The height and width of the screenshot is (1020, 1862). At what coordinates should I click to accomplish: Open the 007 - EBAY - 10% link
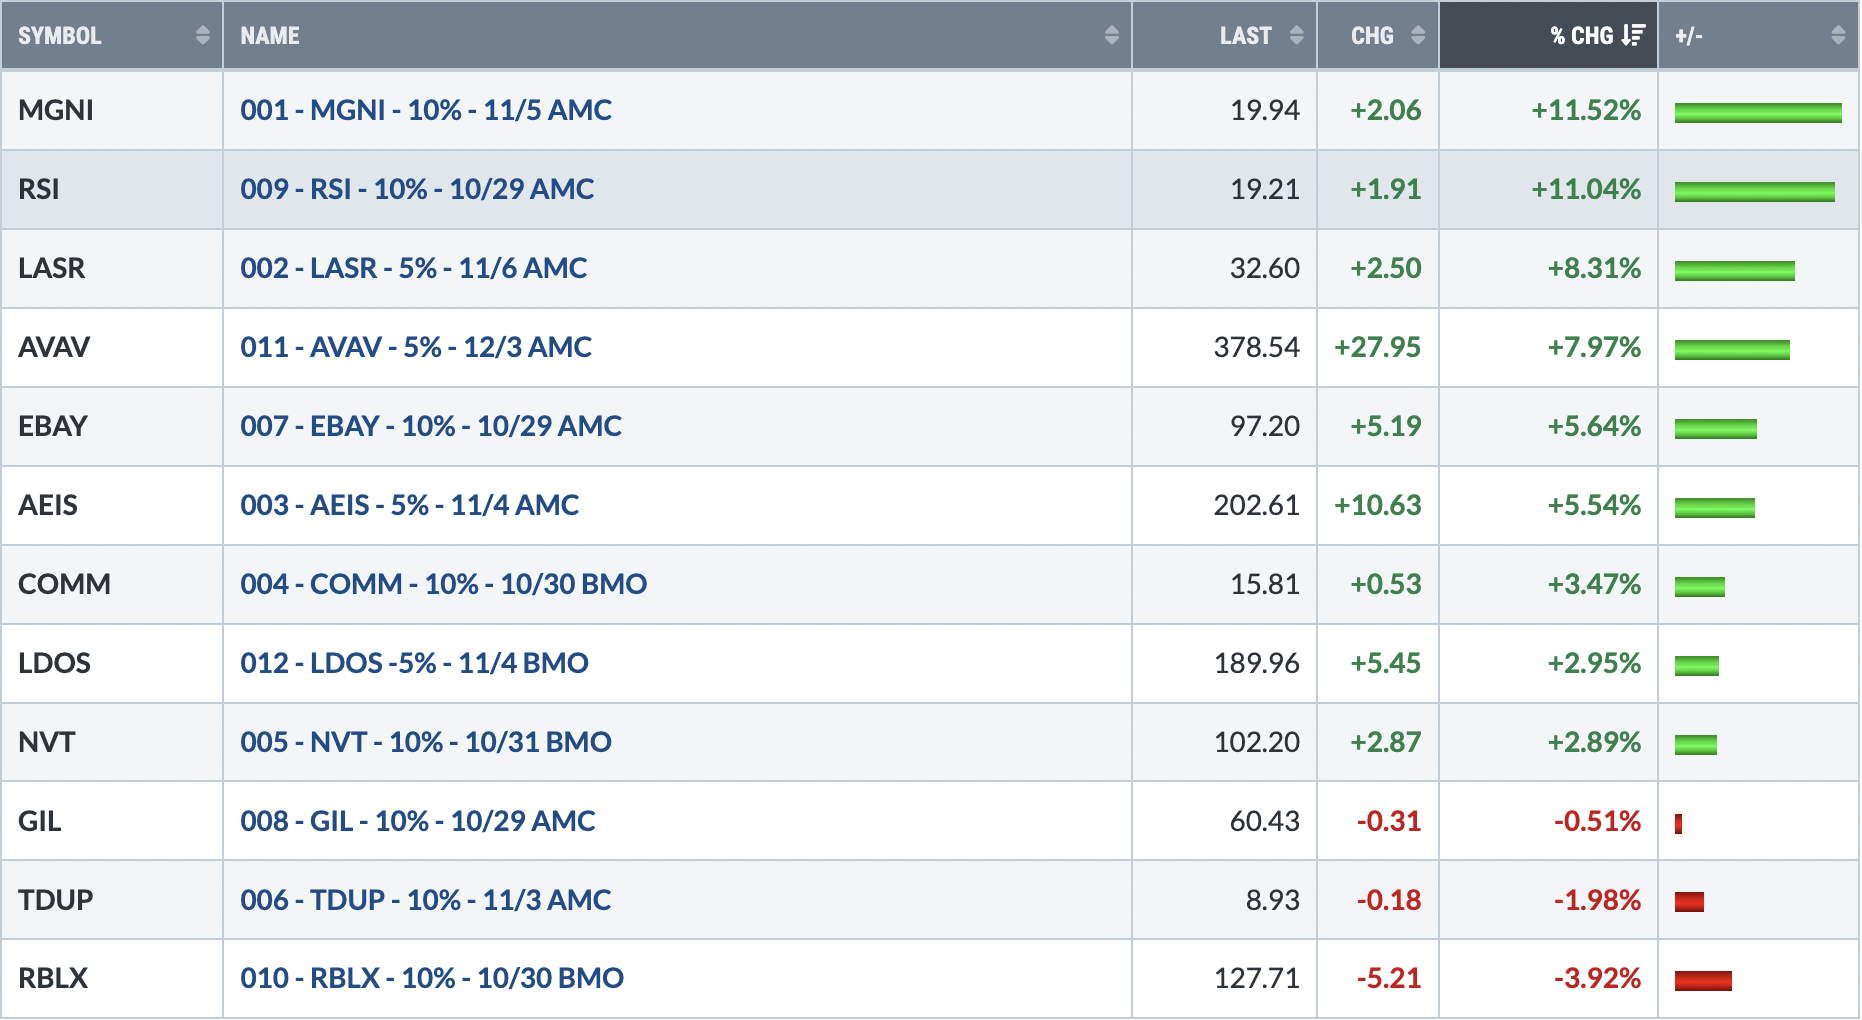(x=431, y=426)
